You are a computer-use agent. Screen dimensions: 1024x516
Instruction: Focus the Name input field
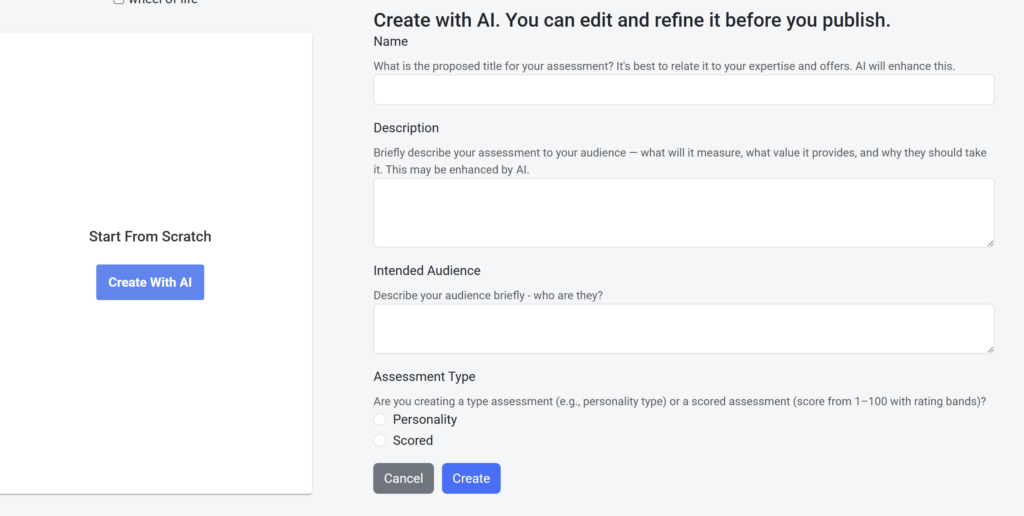coord(684,89)
